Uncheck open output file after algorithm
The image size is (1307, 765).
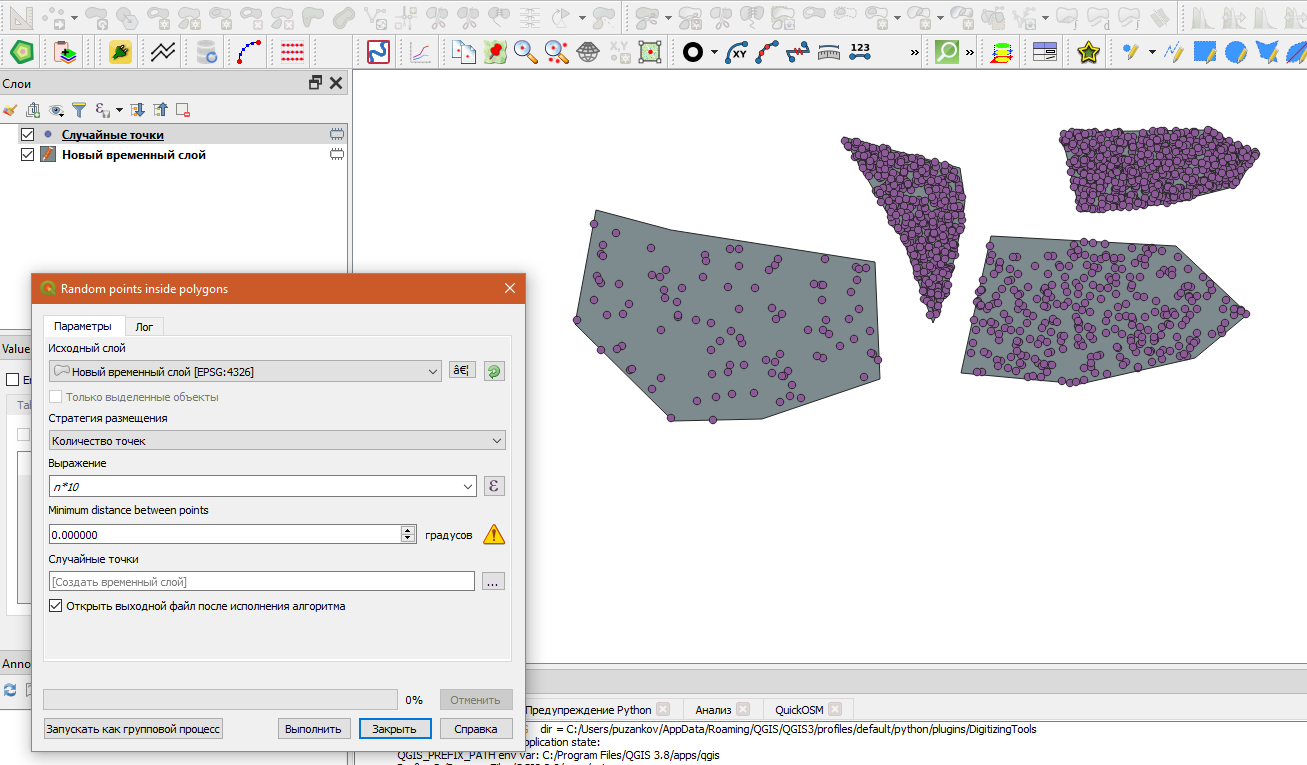tap(56, 606)
